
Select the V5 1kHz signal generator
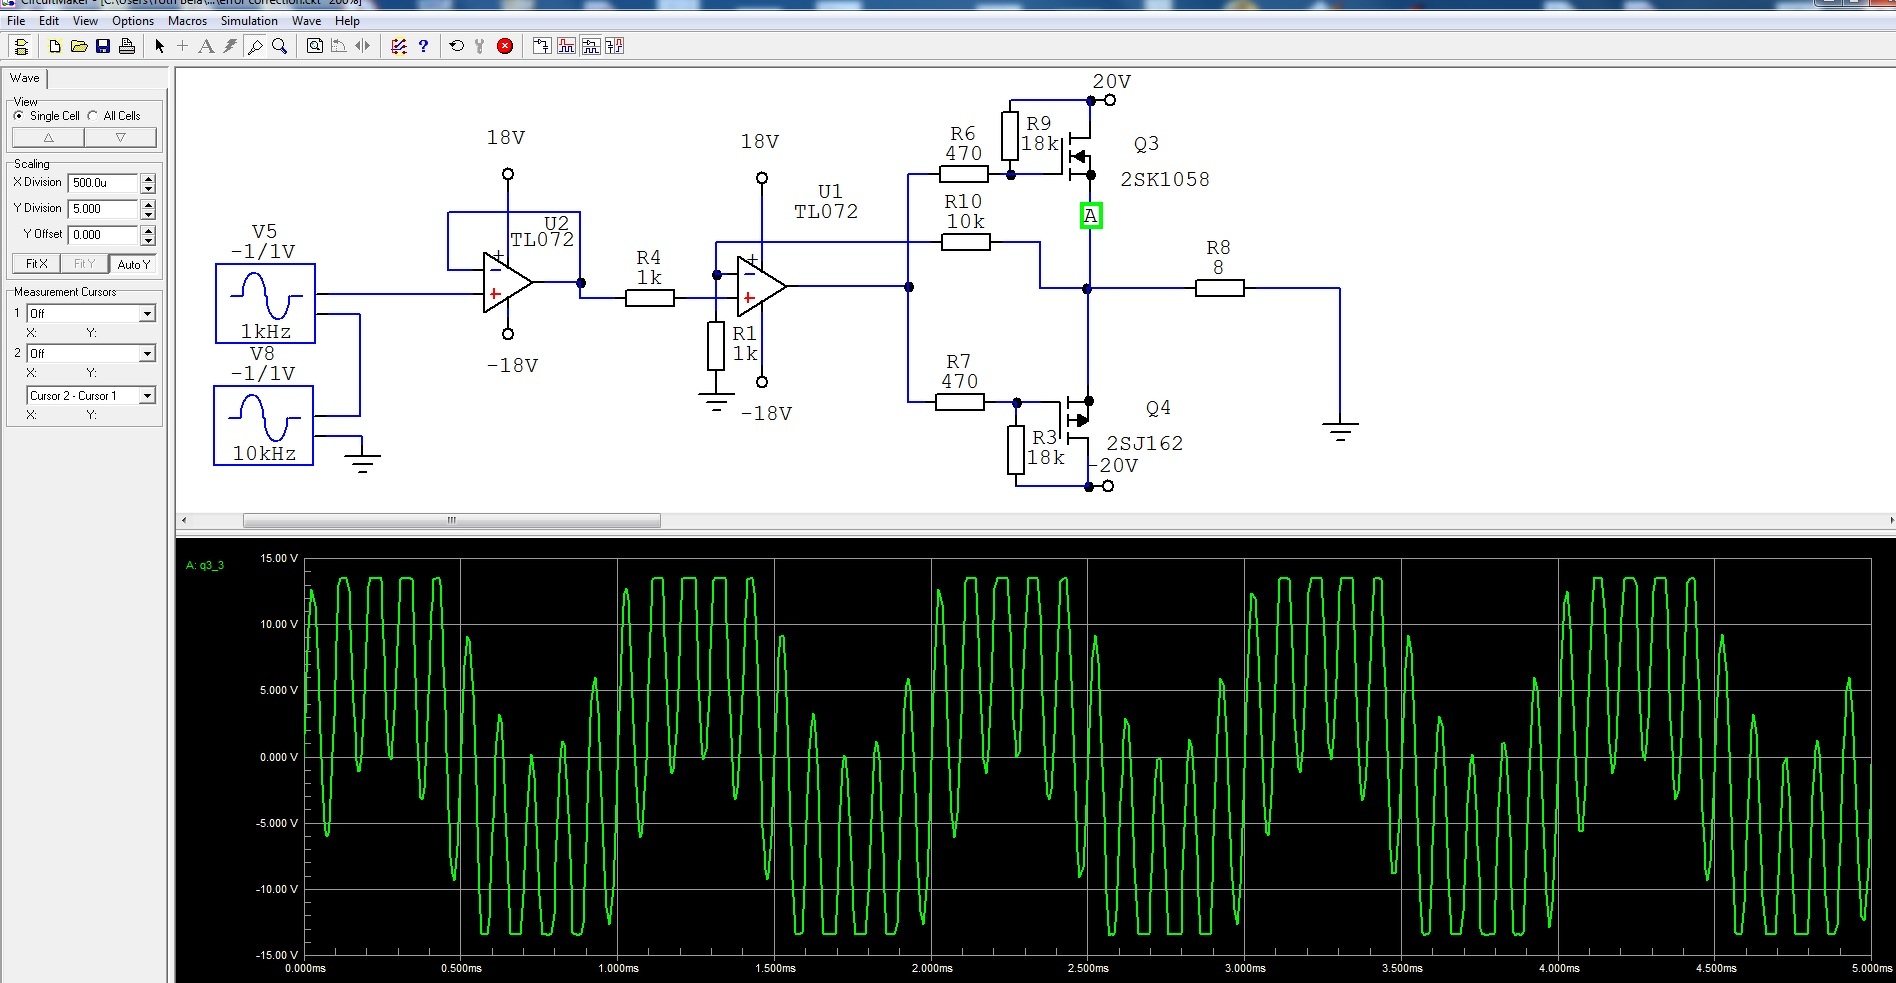[x=265, y=303]
